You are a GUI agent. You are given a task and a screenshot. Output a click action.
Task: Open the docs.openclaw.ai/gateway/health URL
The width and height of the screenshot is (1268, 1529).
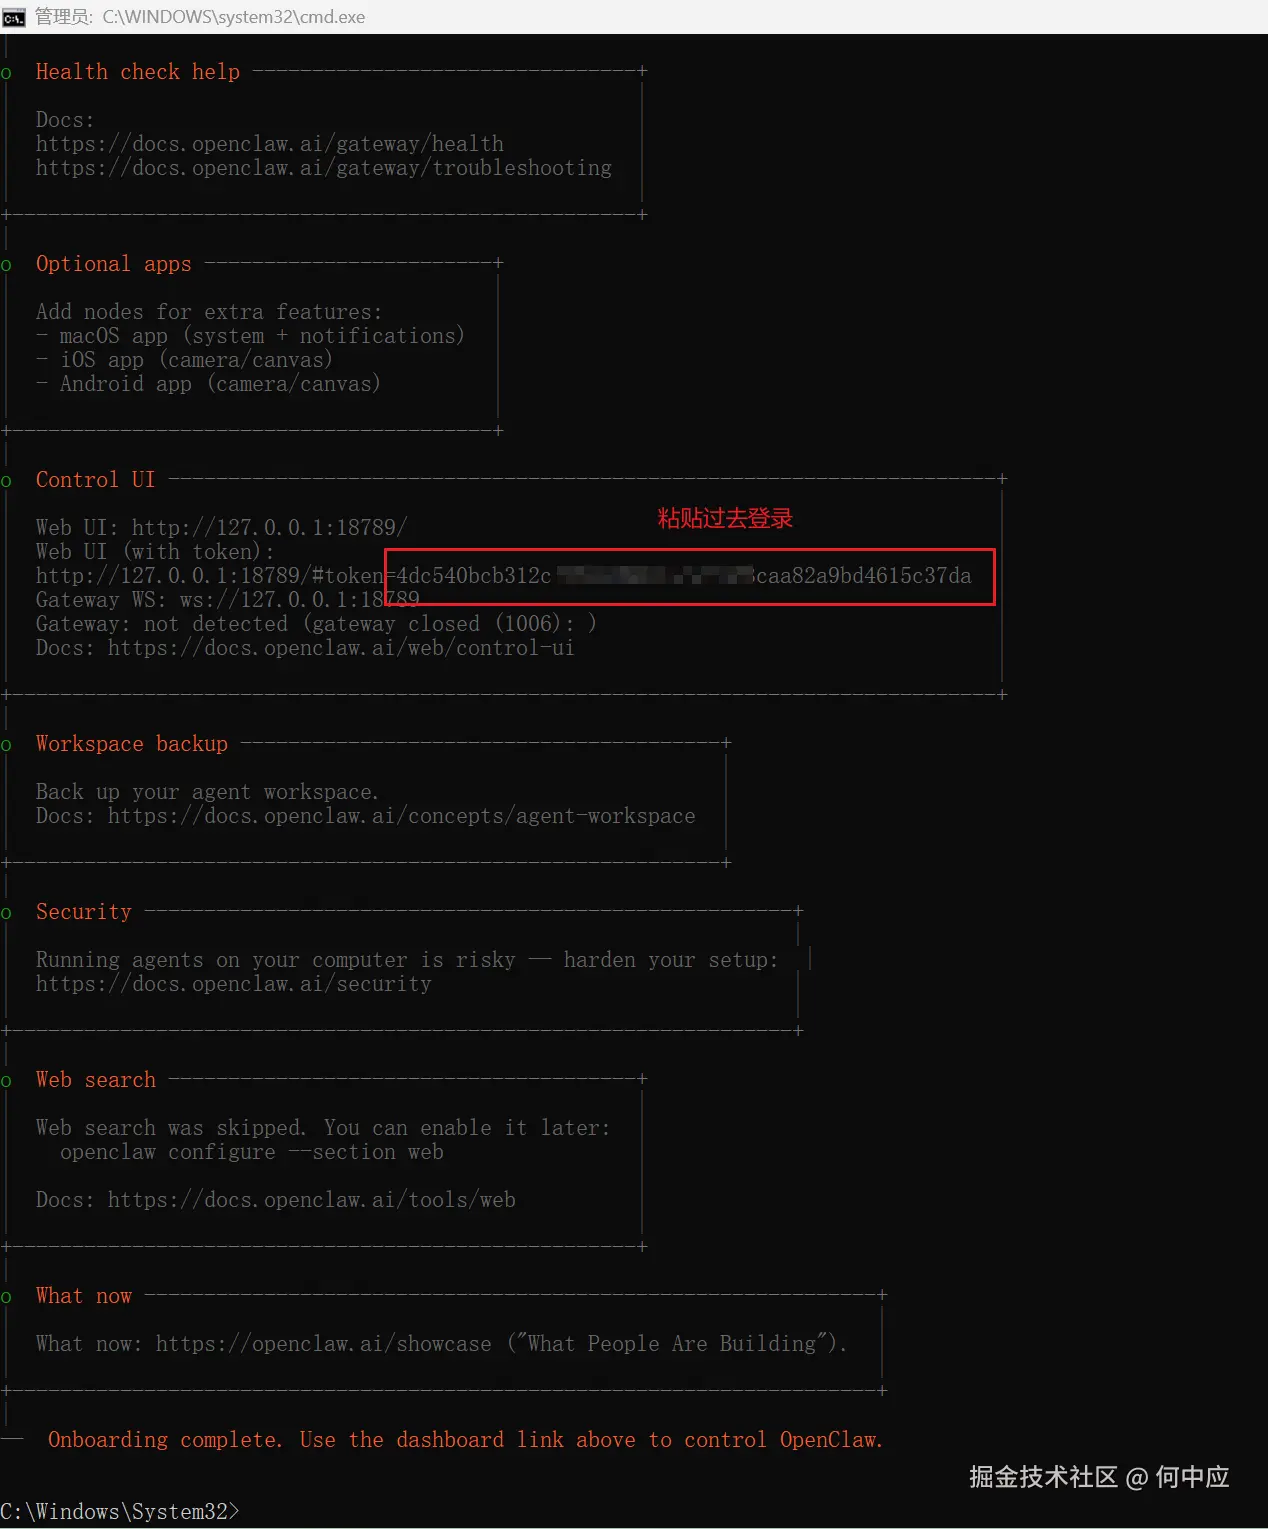[x=270, y=144]
